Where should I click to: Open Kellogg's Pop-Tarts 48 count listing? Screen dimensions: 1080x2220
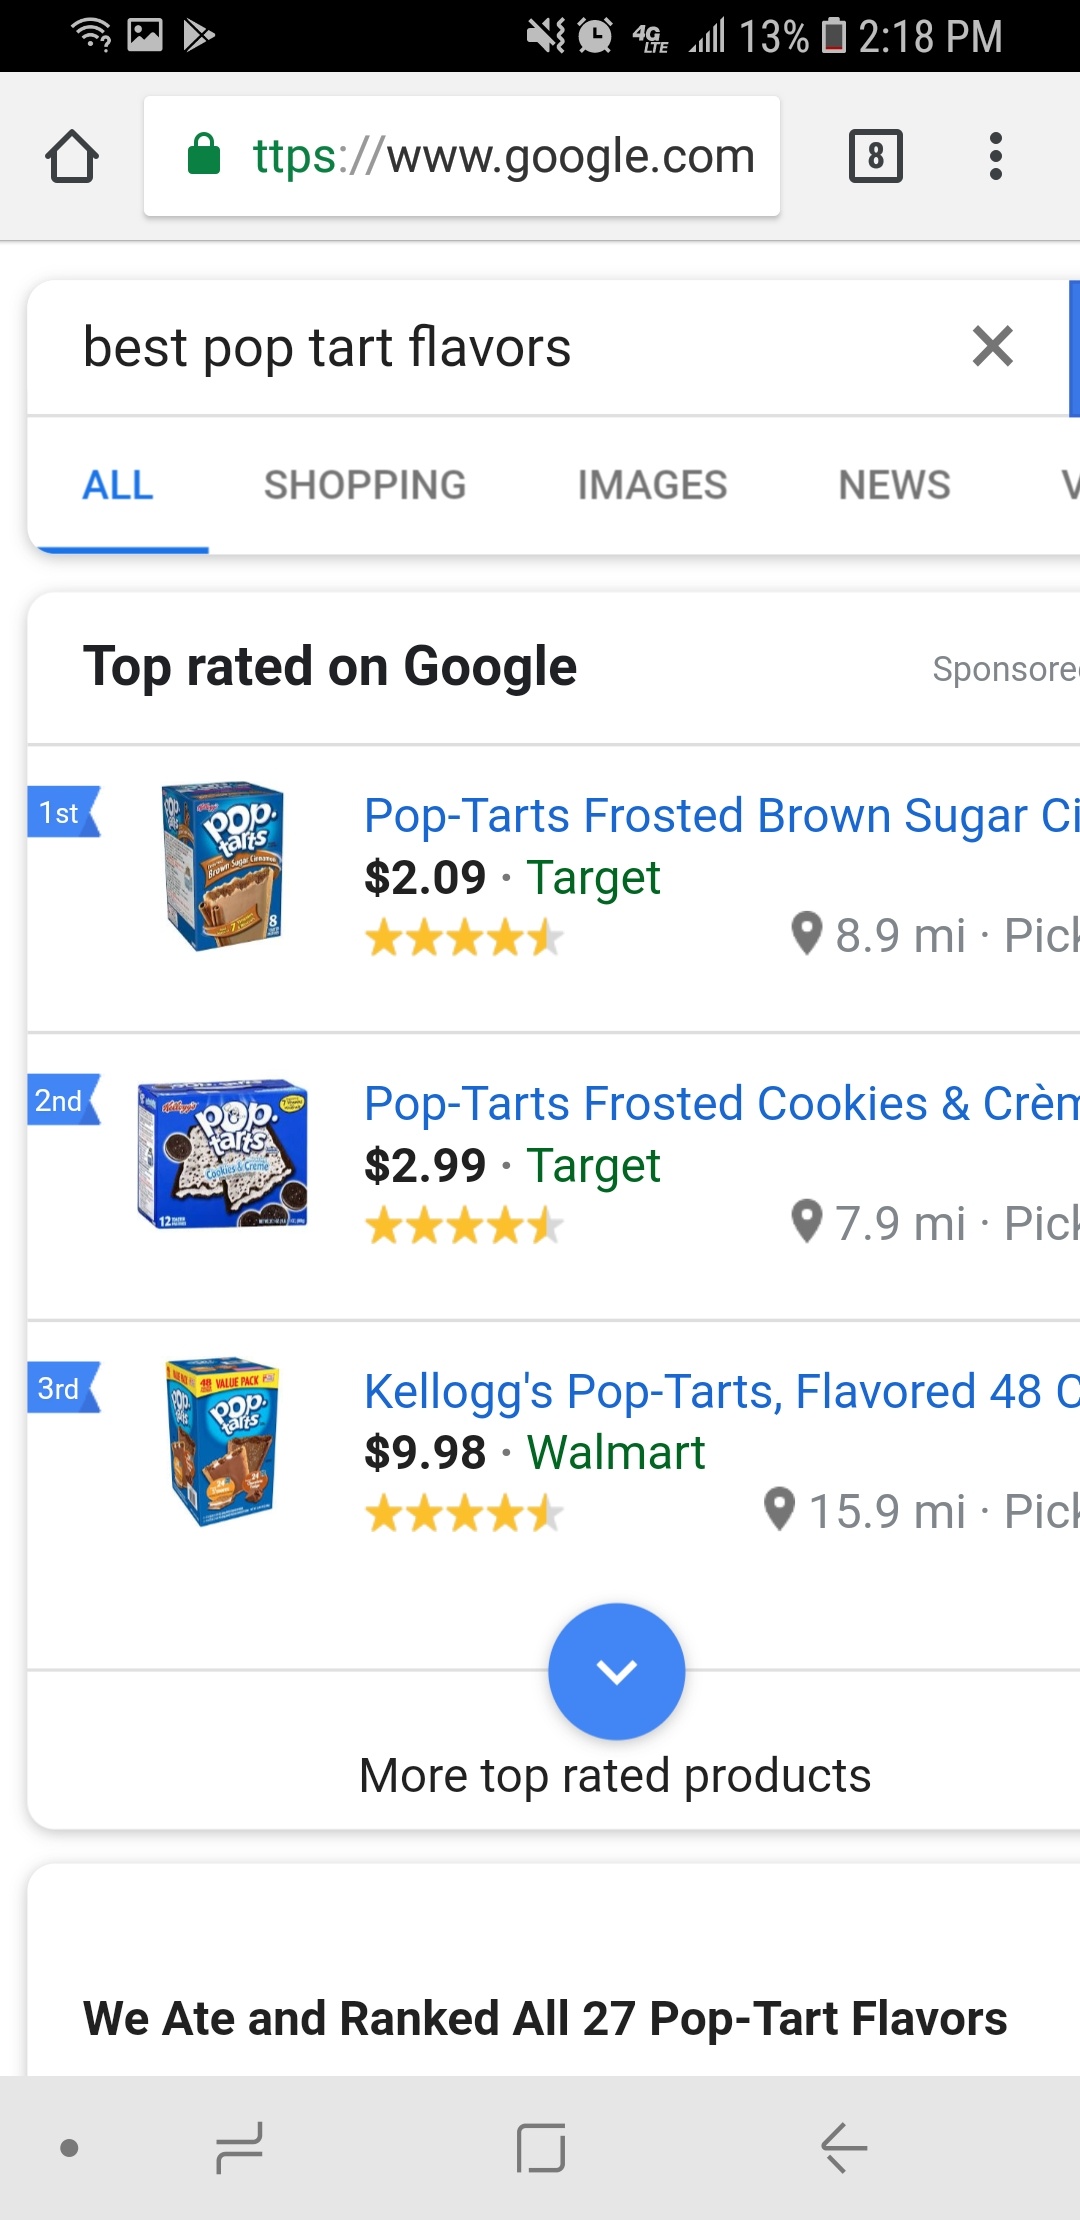pyautogui.click(x=720, y=1392)
